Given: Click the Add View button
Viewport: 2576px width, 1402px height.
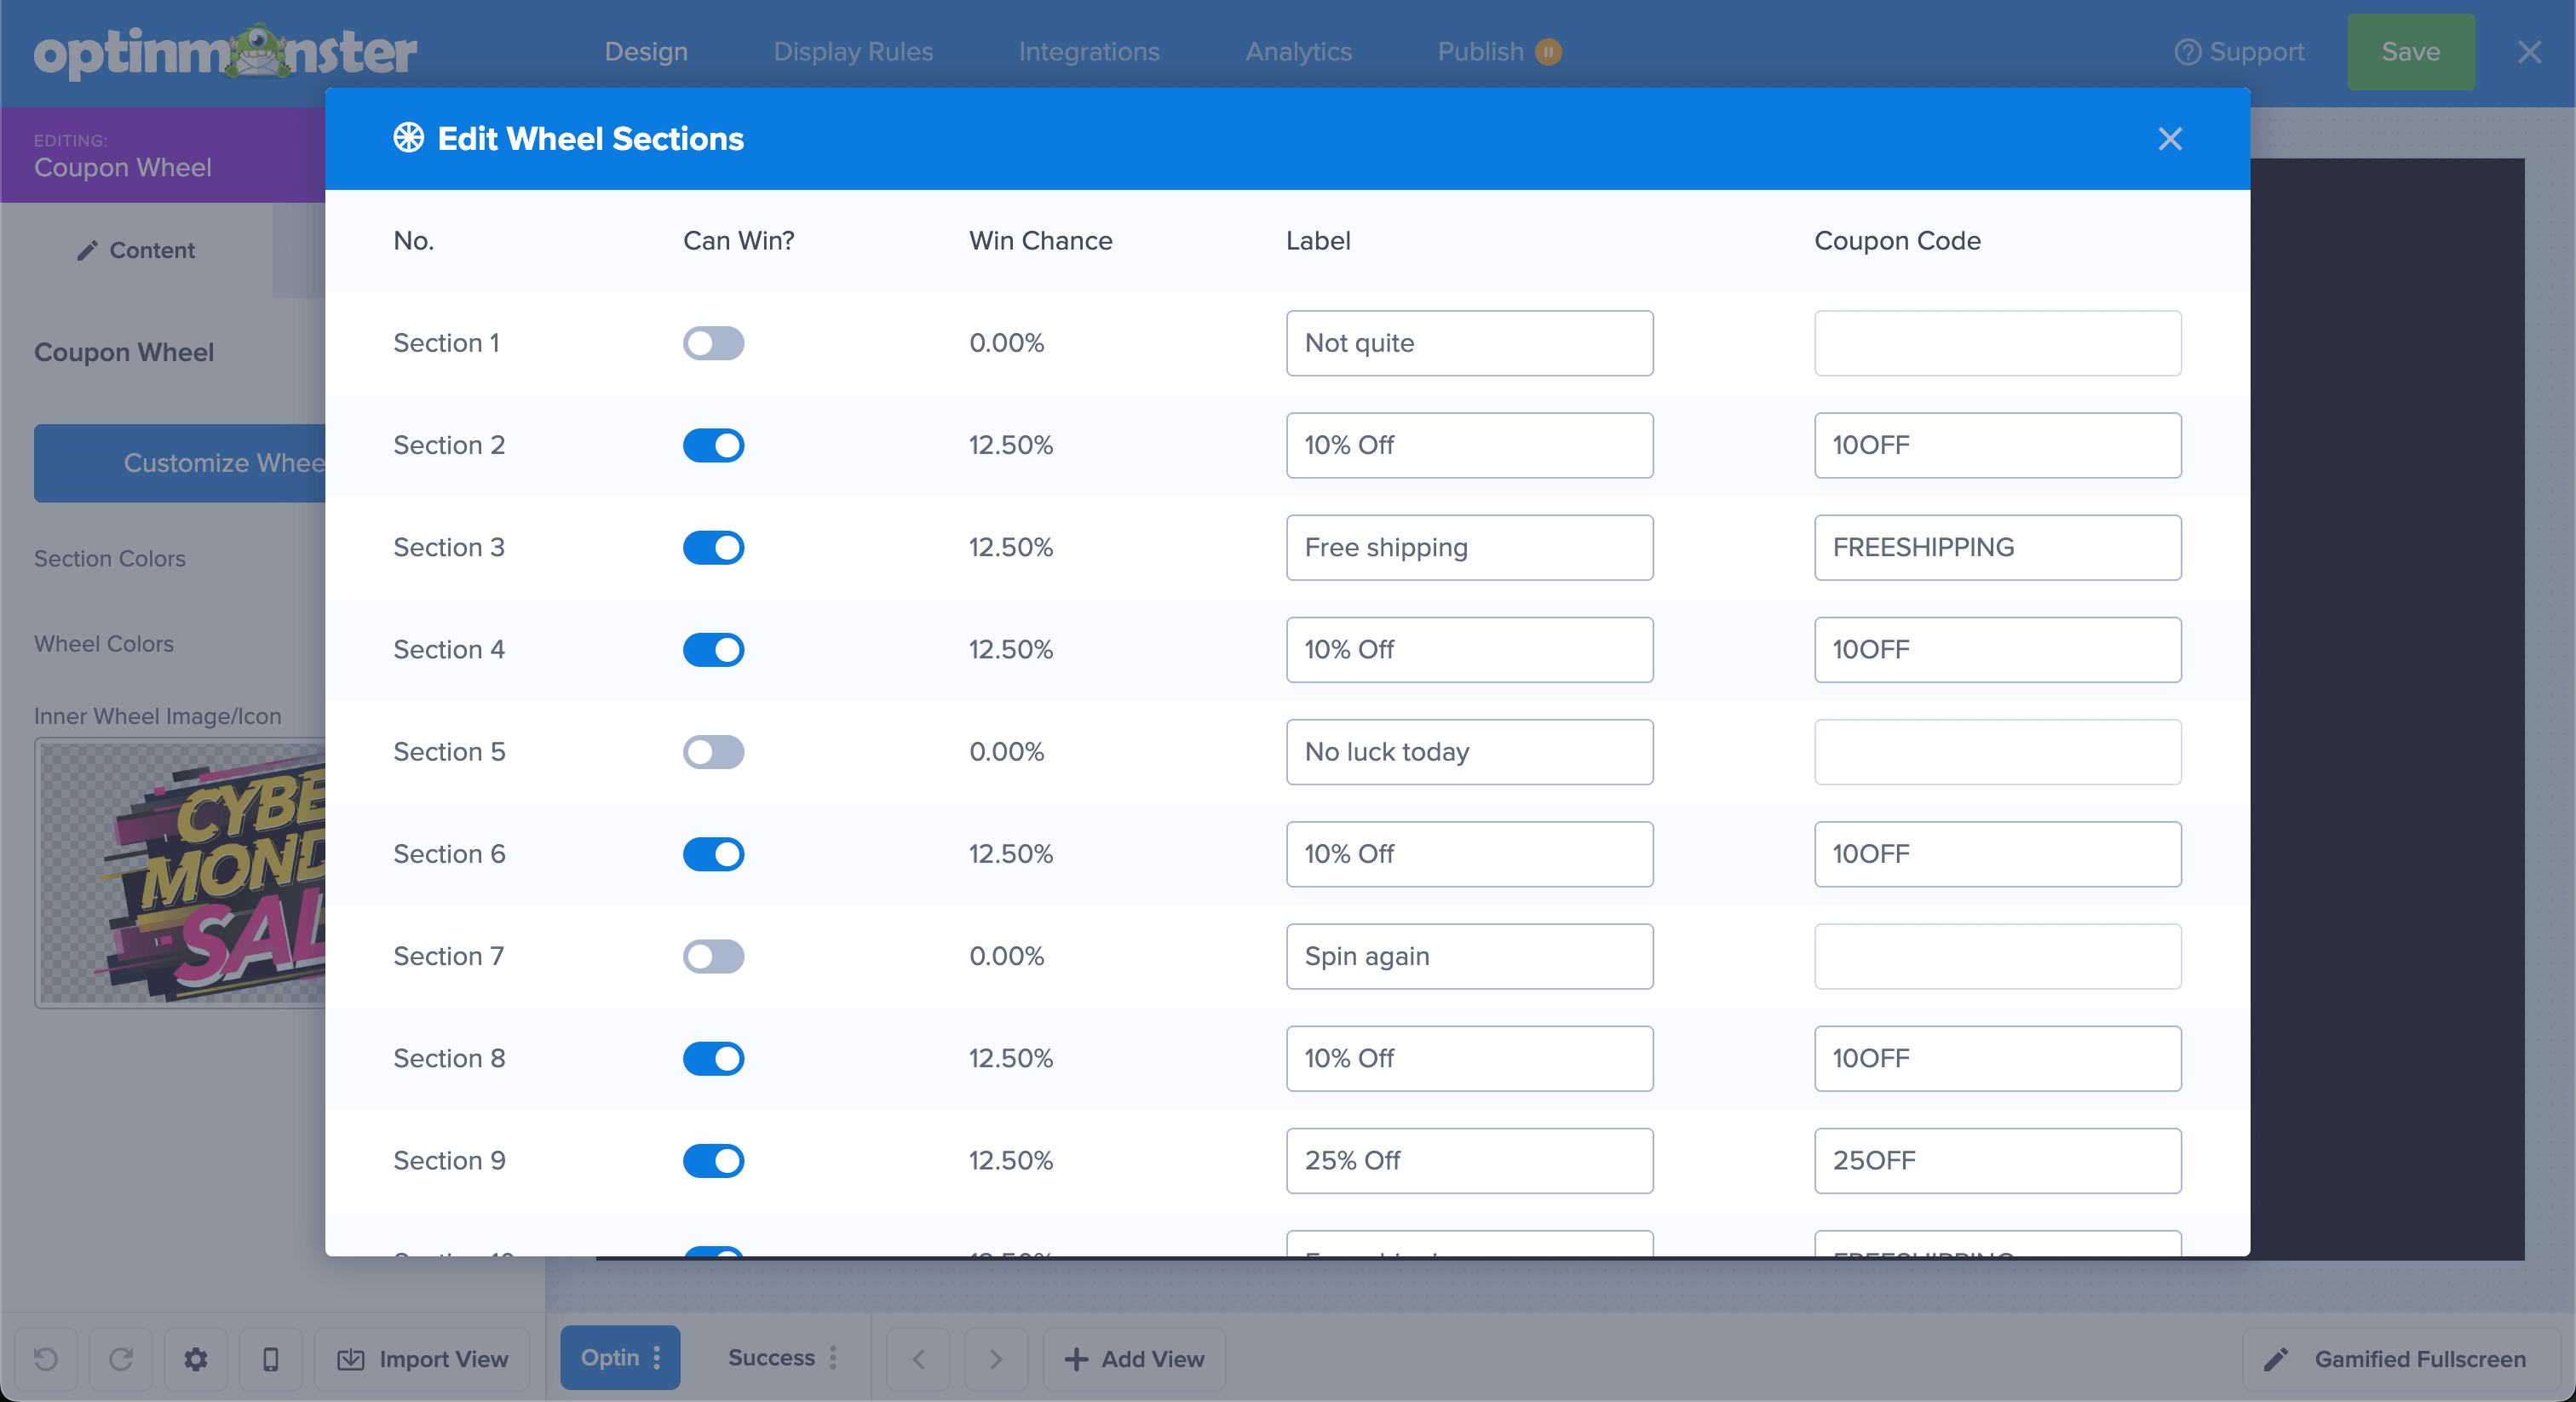Looking at the screenshot, I should 1134,1359.
